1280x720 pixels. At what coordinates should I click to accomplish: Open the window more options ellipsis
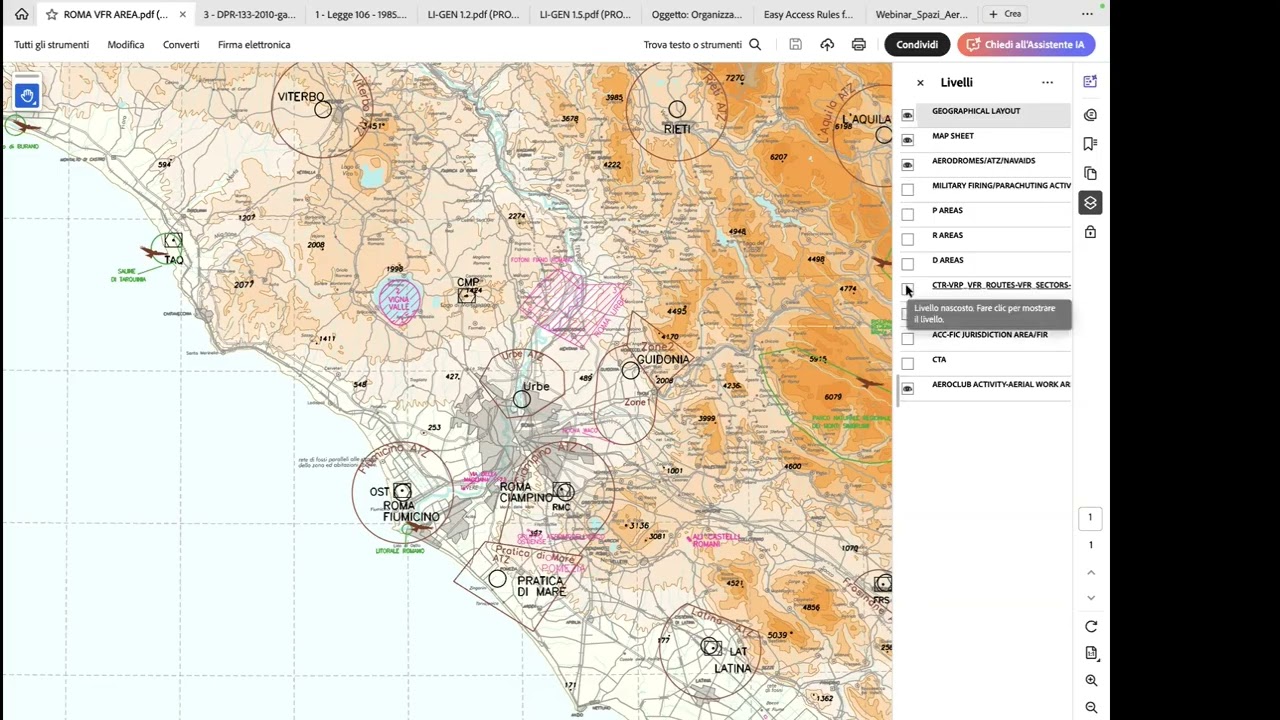pos(1087,14)
